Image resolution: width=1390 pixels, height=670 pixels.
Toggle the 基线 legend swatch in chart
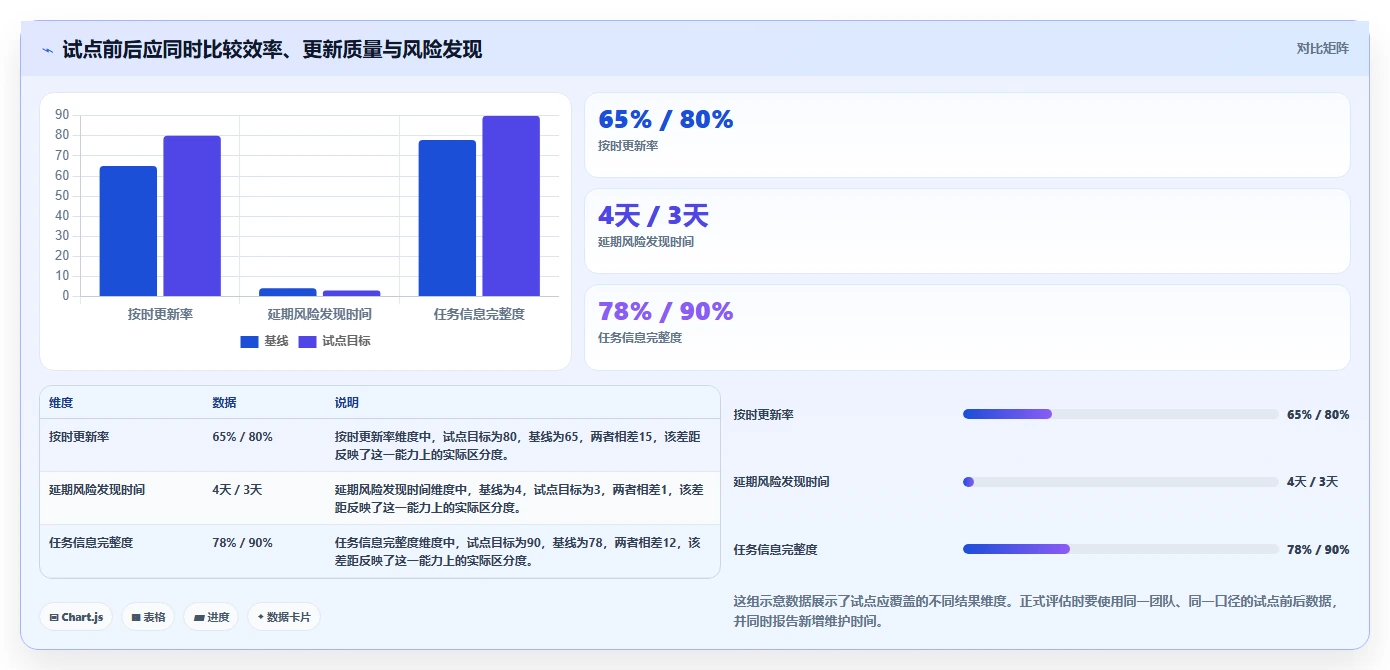click(x=249, y=341)
